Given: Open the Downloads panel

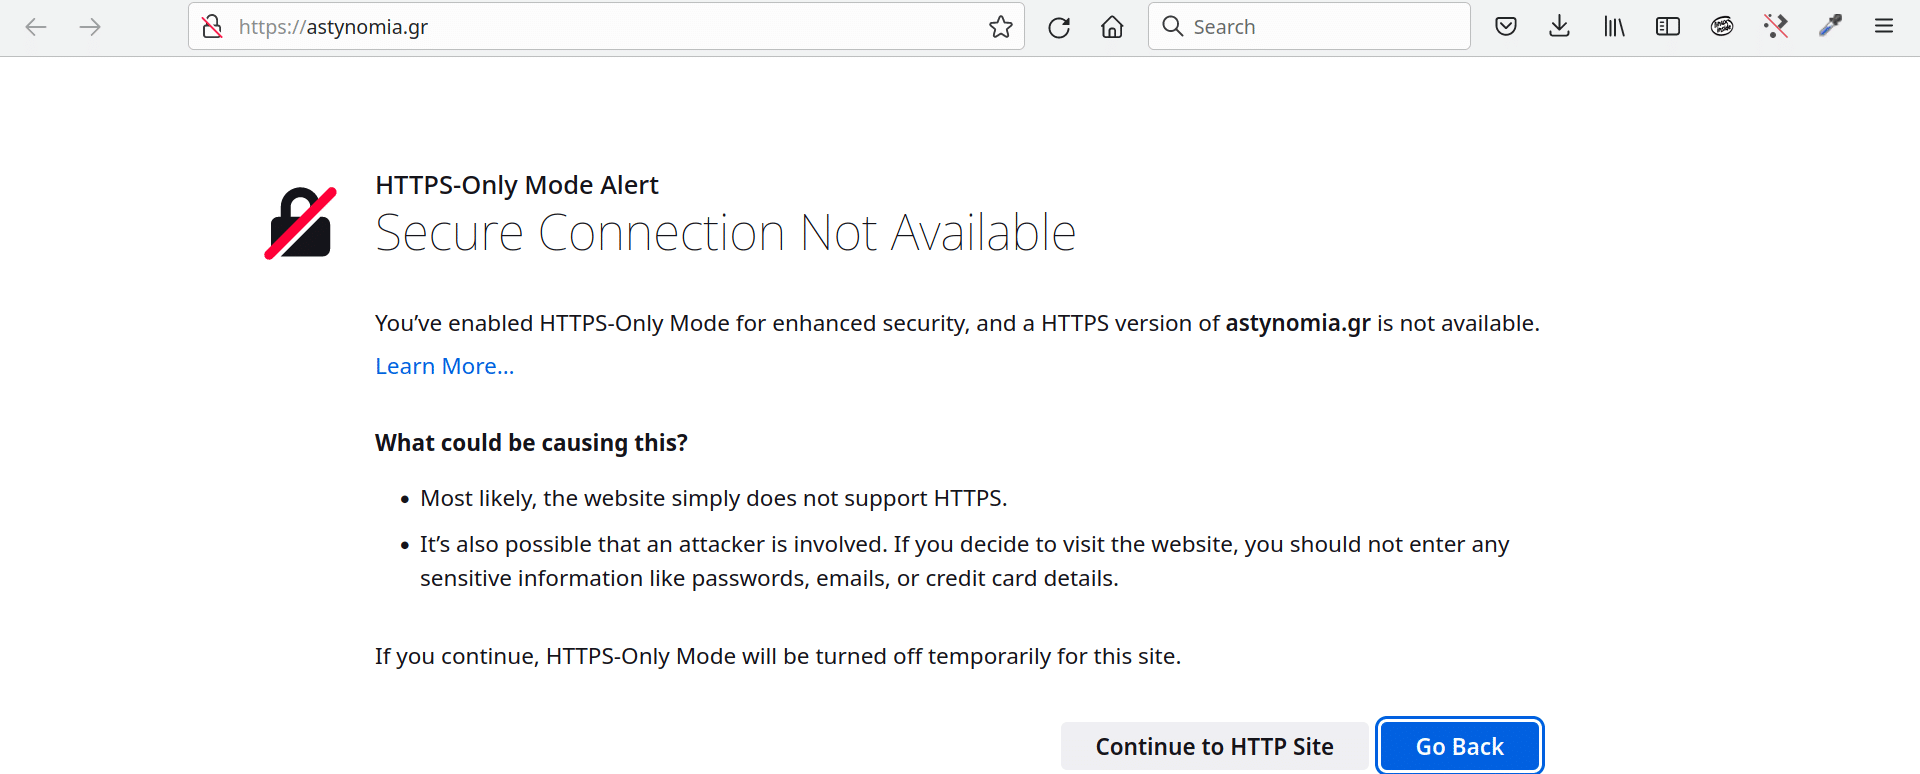Looking at the screenshot, I should click(x=1559, y=27).
